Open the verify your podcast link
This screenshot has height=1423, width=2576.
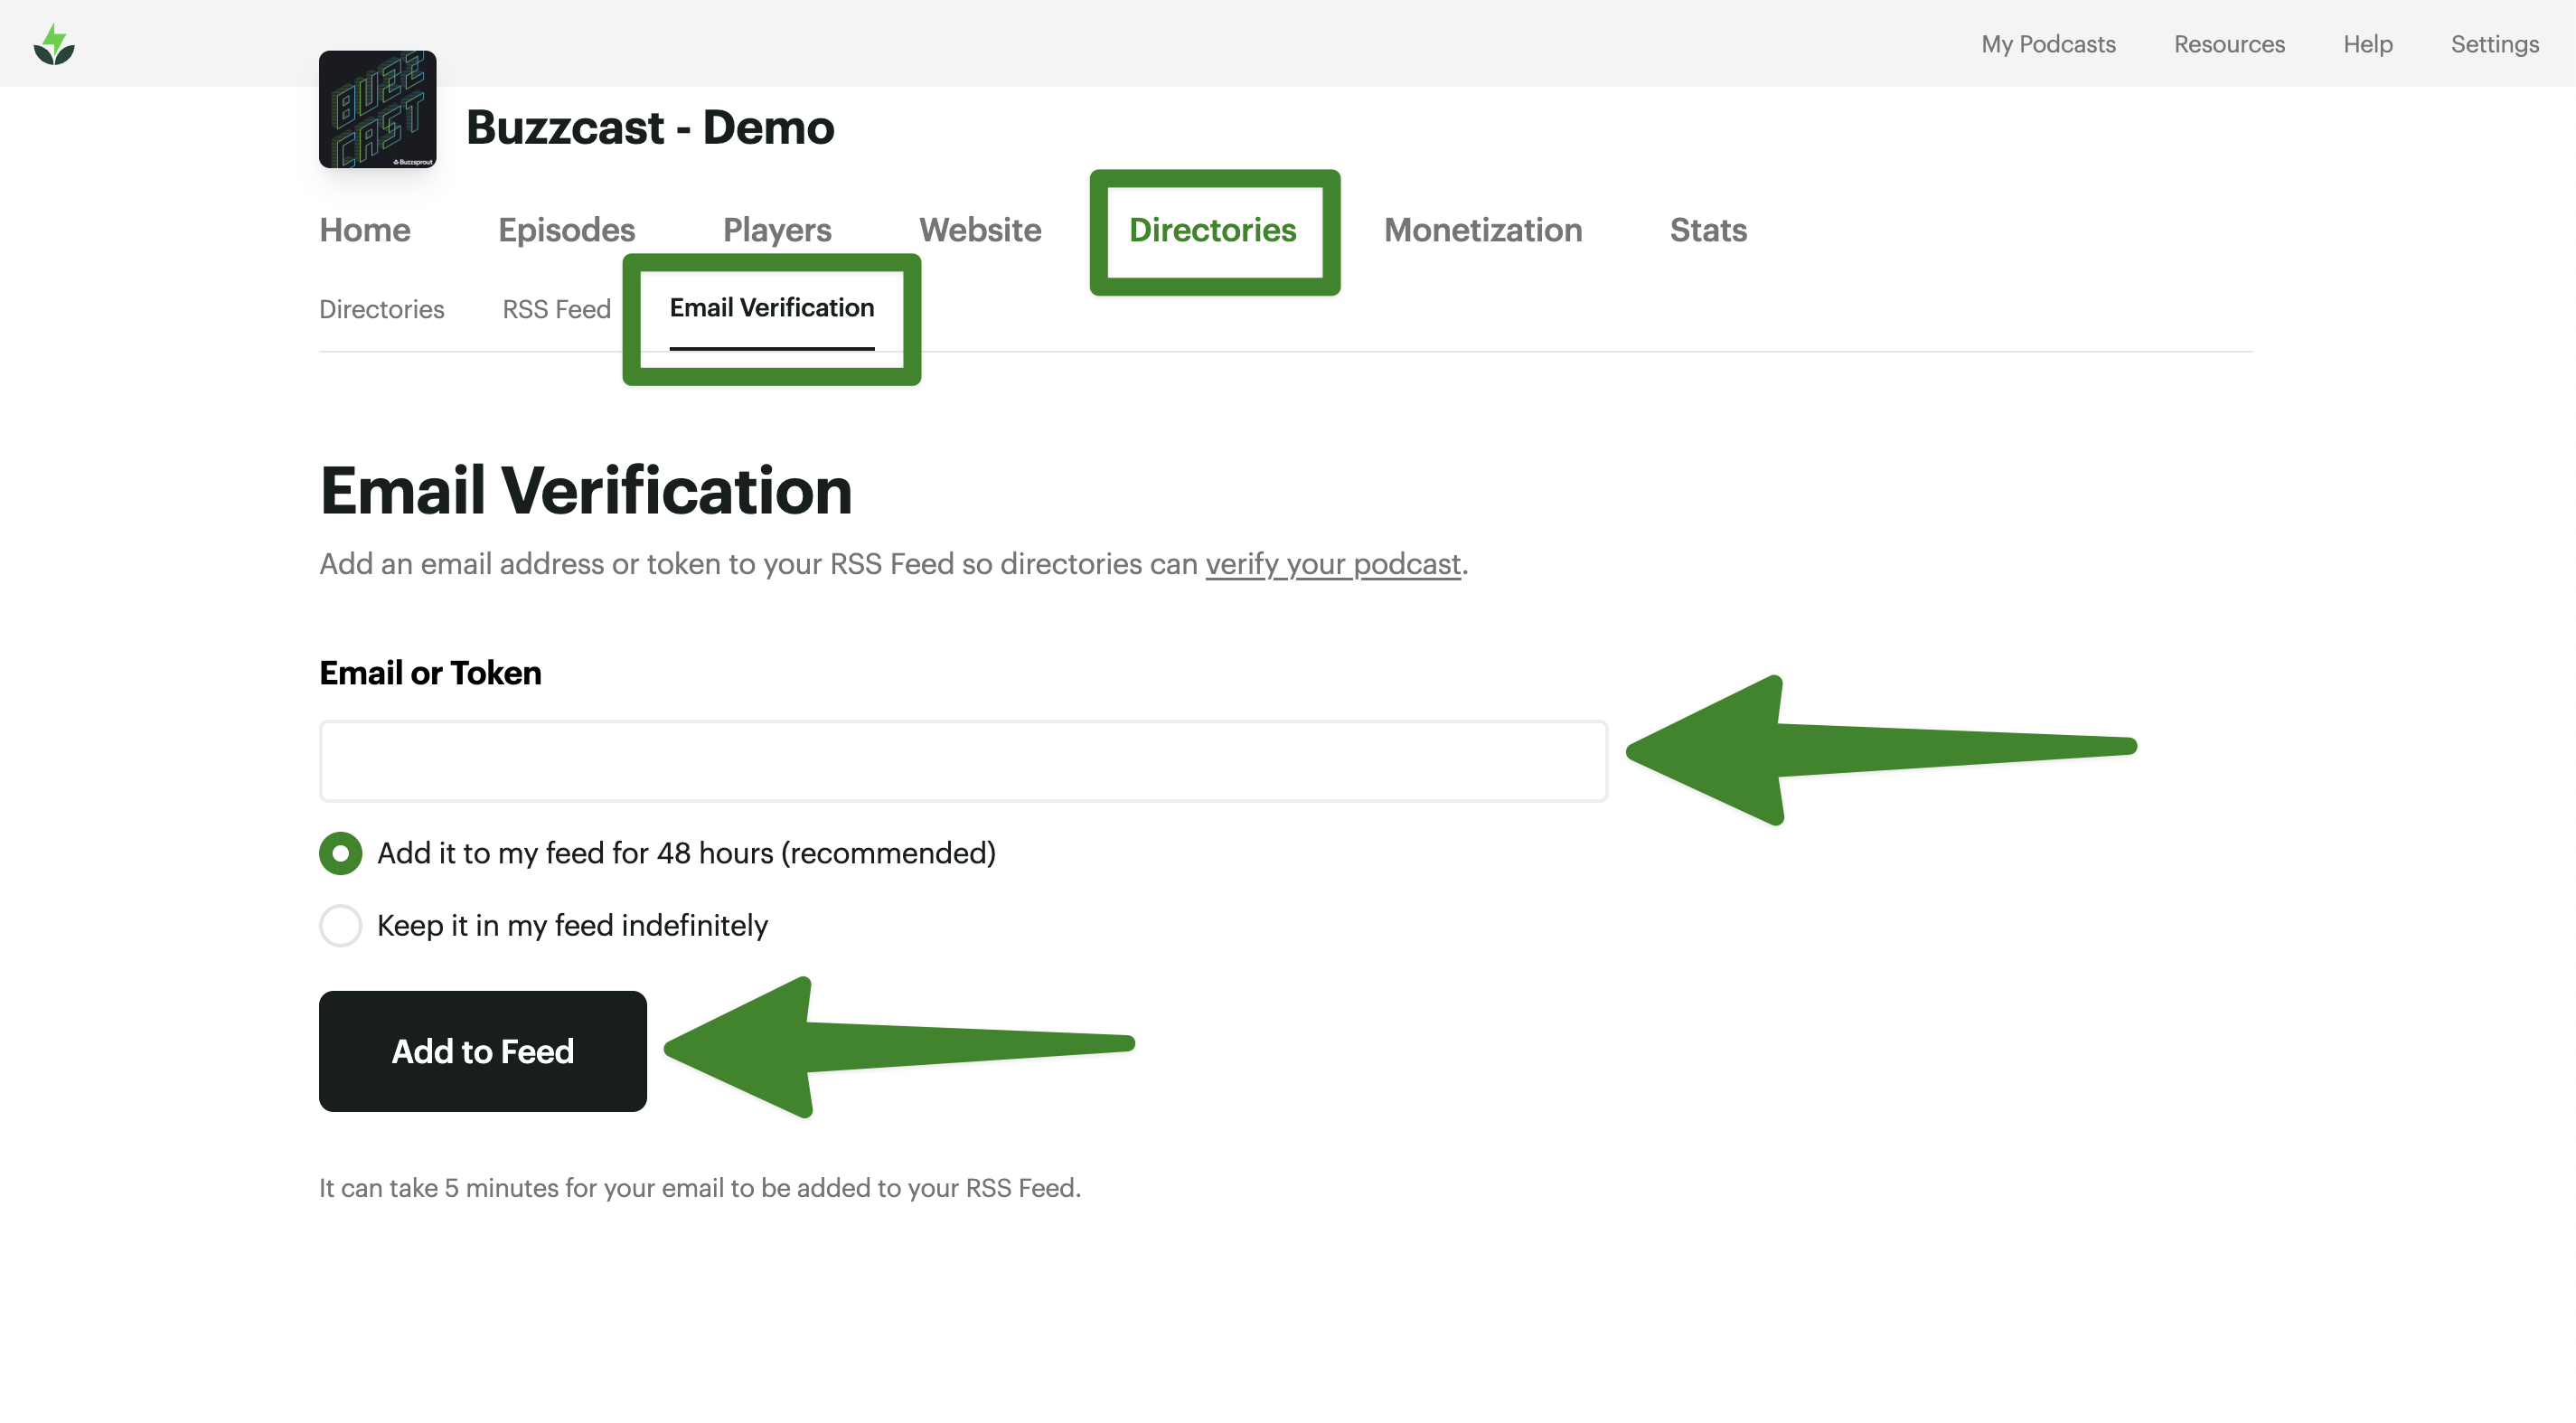[1331, 564]
